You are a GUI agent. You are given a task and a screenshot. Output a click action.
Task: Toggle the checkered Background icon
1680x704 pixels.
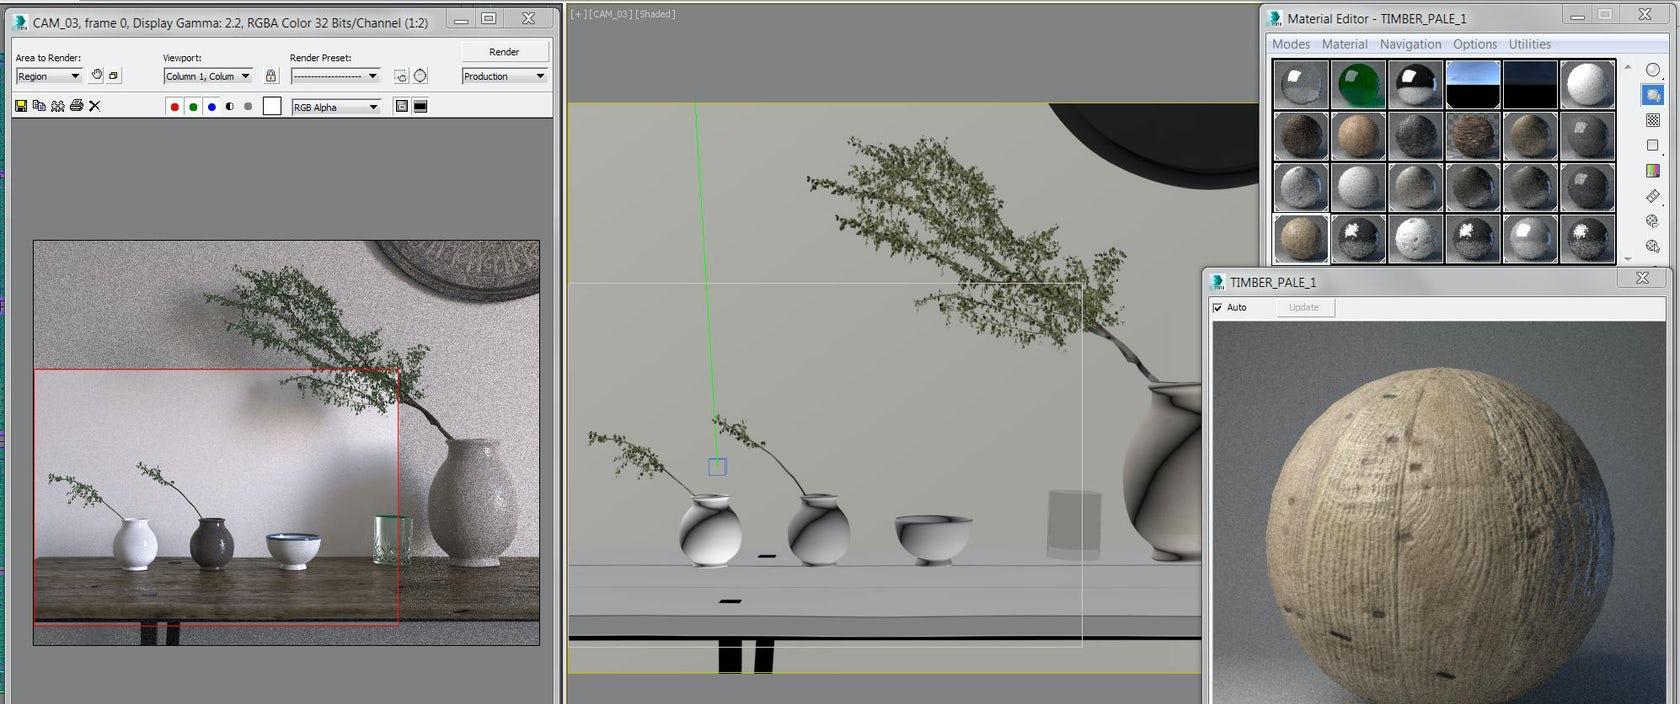tap(1652, 120)
